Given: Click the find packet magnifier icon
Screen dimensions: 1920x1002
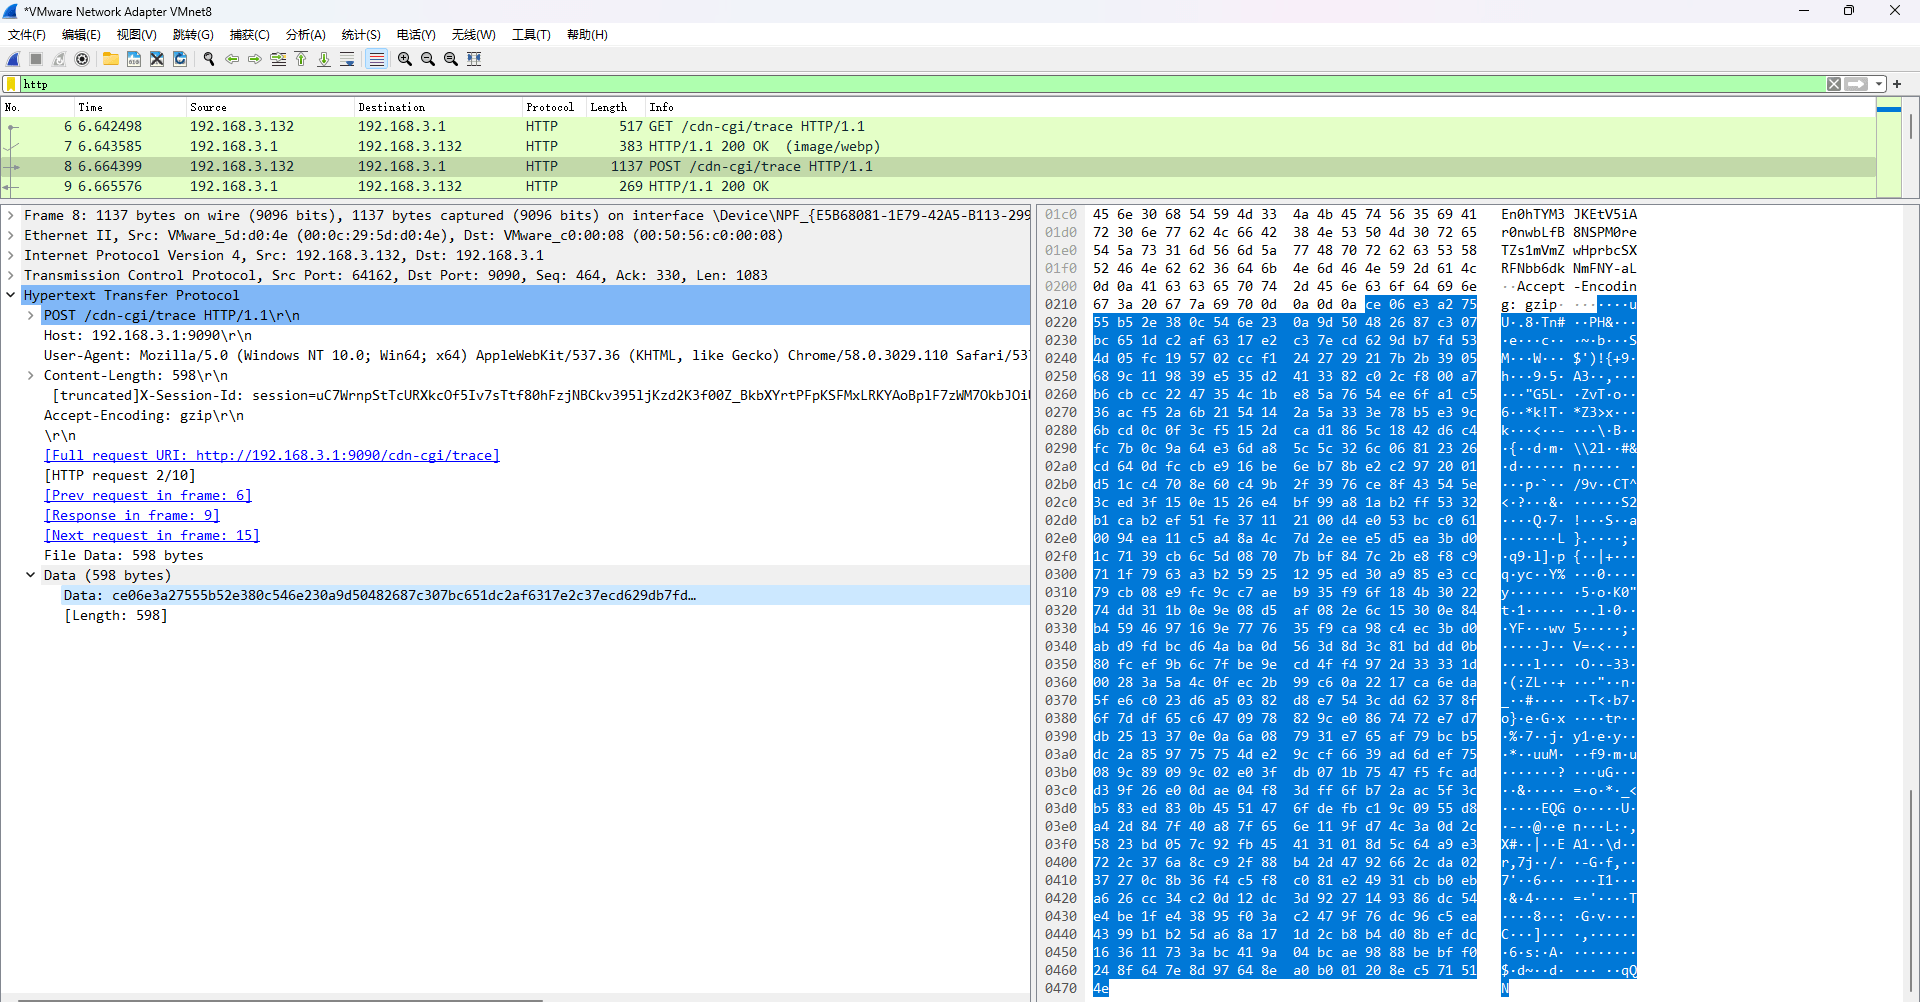Looking at the screenshot, I should tap(209, 59).
